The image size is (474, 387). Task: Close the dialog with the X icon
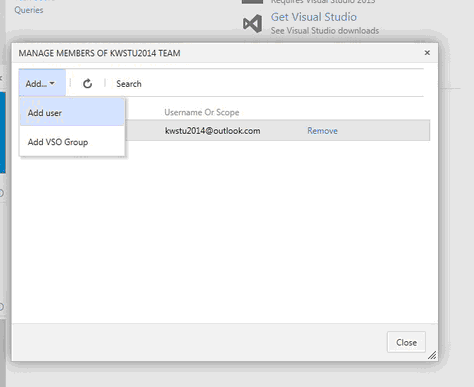(427, 53)
